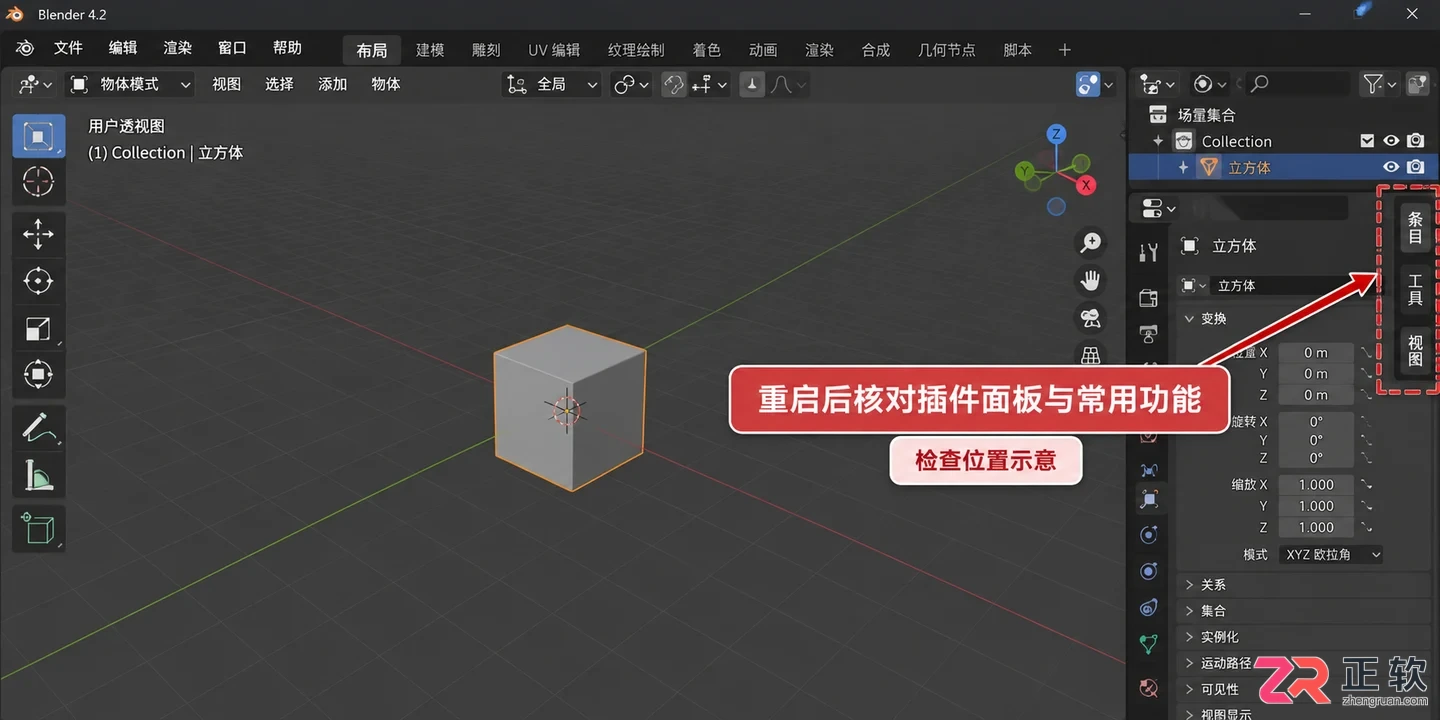
Task: Disable Collection in renders via camera icon
Action: [1415, 141]
